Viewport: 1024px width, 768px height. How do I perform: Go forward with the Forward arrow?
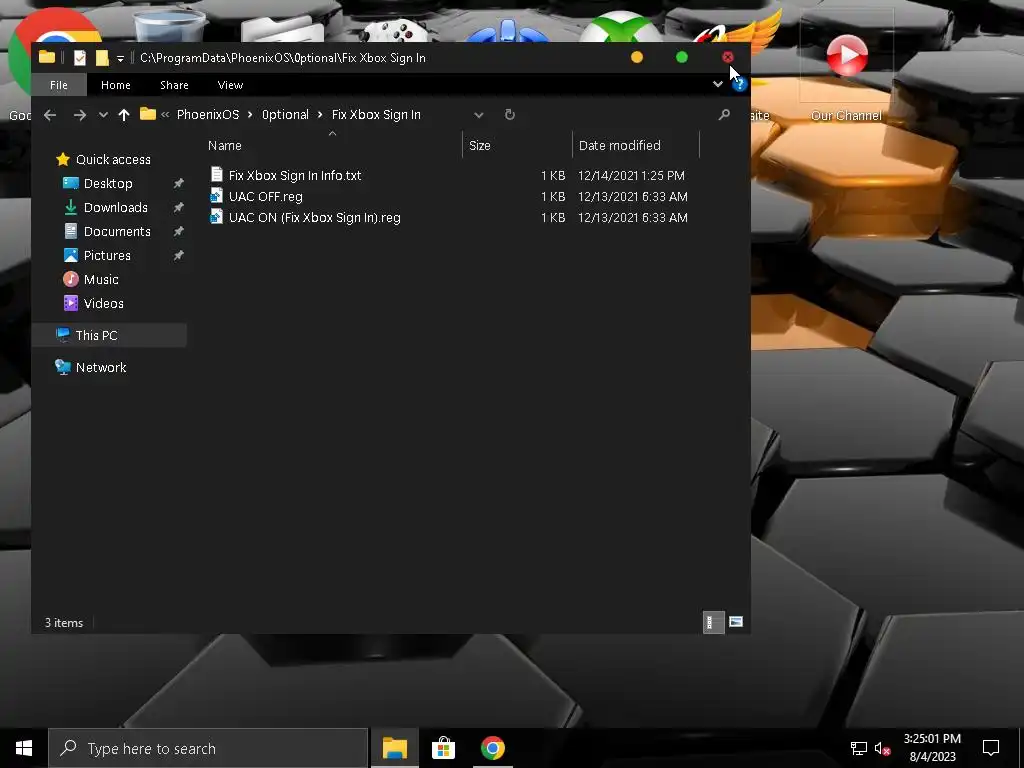pyautogui.click(x=79, y=115)
